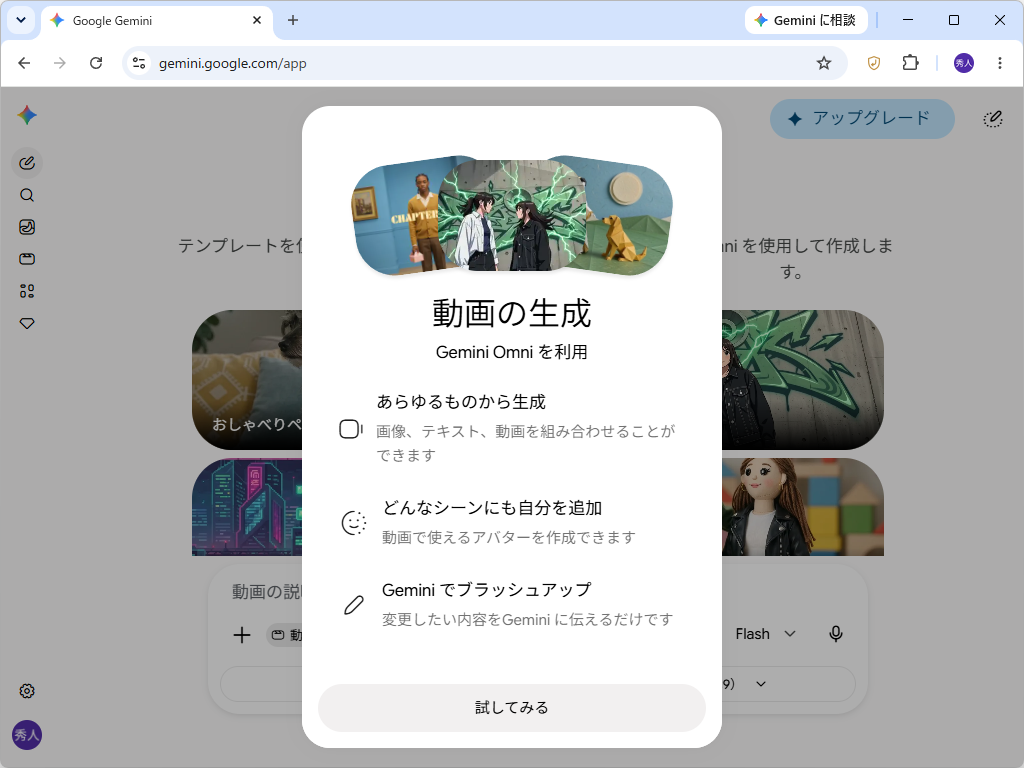Click the forward navigation arrow
1024x768 pixels.
(x=59, y=63)
